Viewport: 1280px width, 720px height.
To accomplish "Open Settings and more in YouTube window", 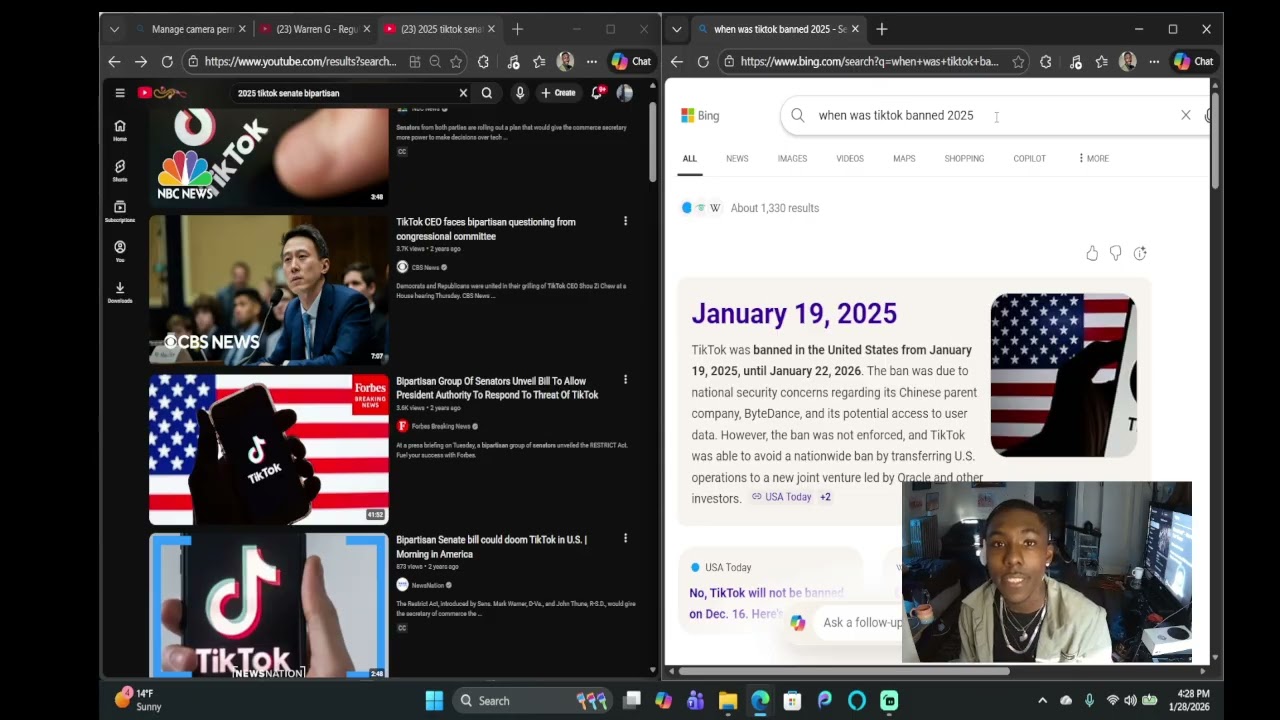I will click(592, 62).
